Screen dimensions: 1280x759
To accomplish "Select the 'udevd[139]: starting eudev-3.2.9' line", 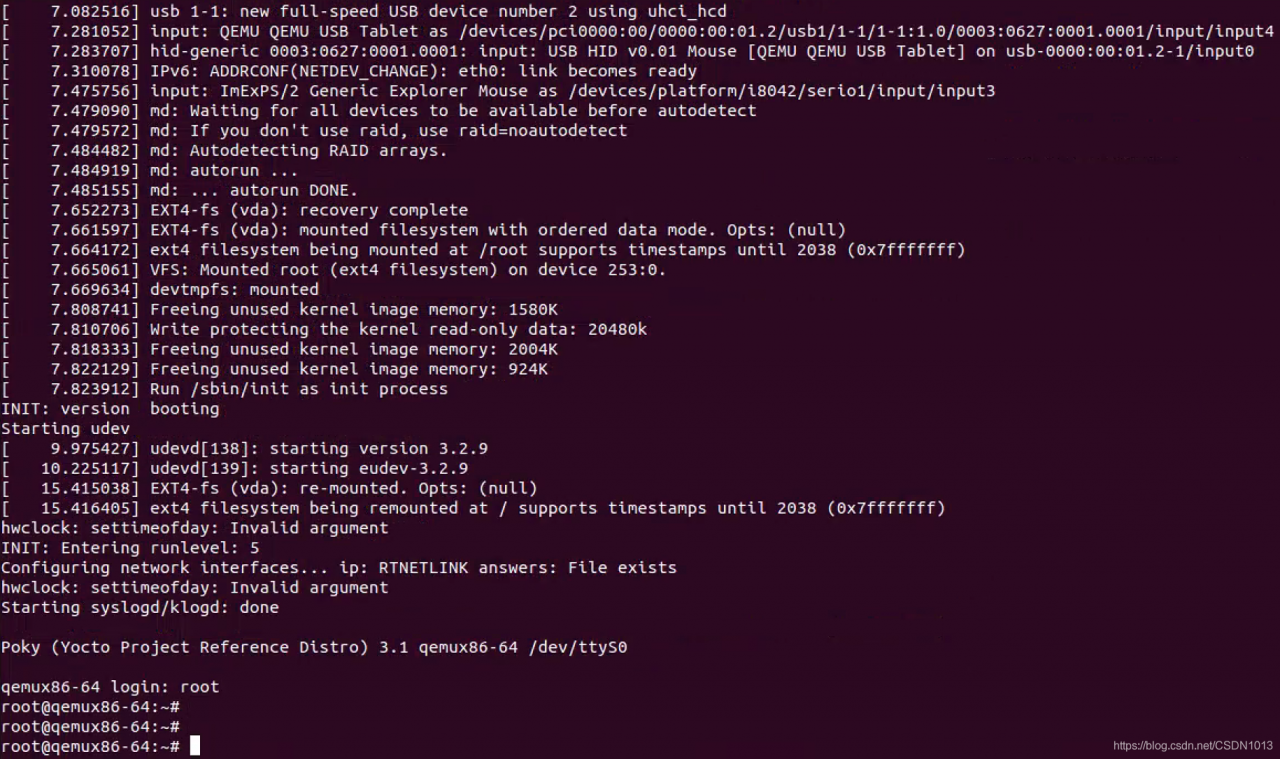I will point(308,468).
